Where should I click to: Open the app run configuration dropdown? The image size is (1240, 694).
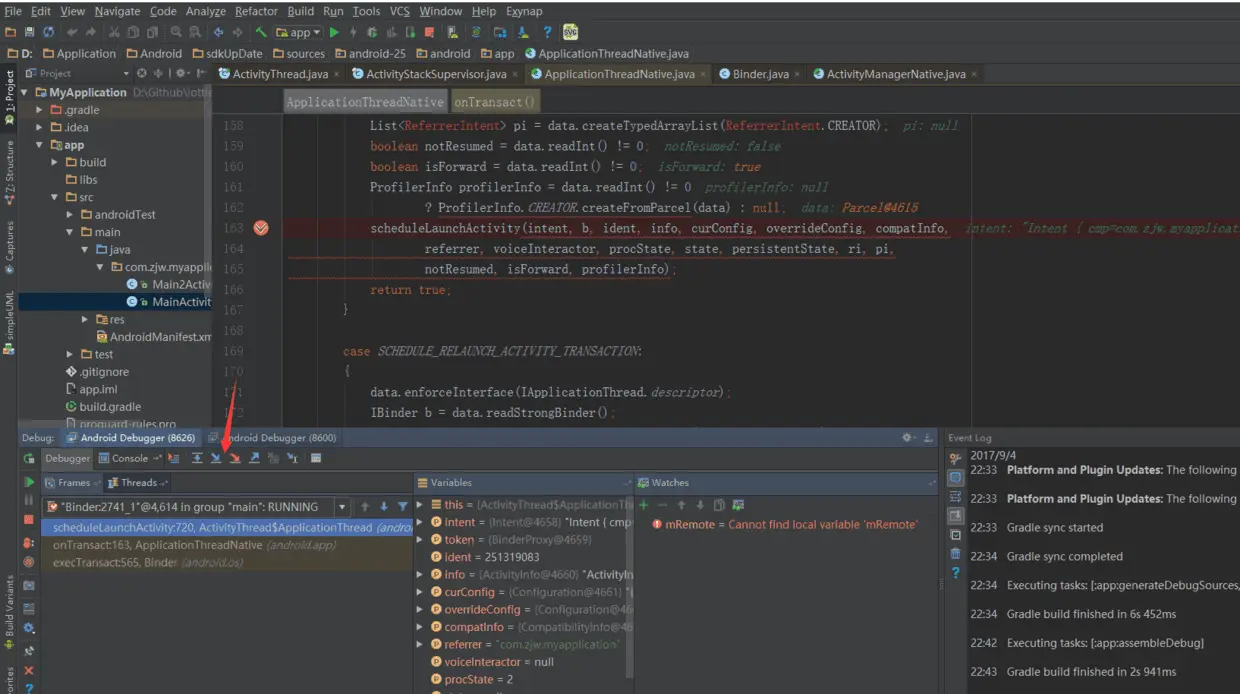pyautogui.click(x=299, y=32)
